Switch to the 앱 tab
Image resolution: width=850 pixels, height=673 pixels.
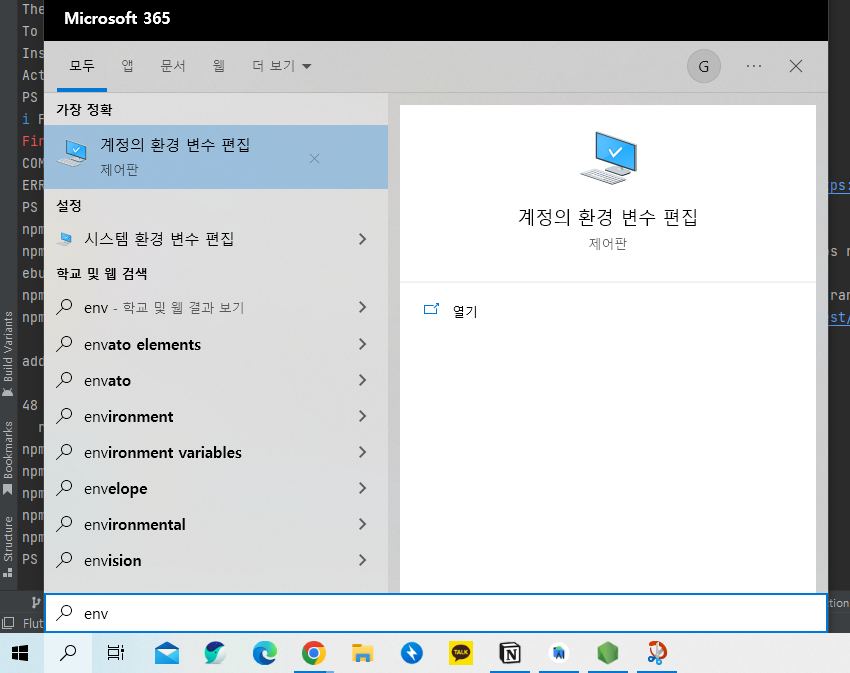127,66
